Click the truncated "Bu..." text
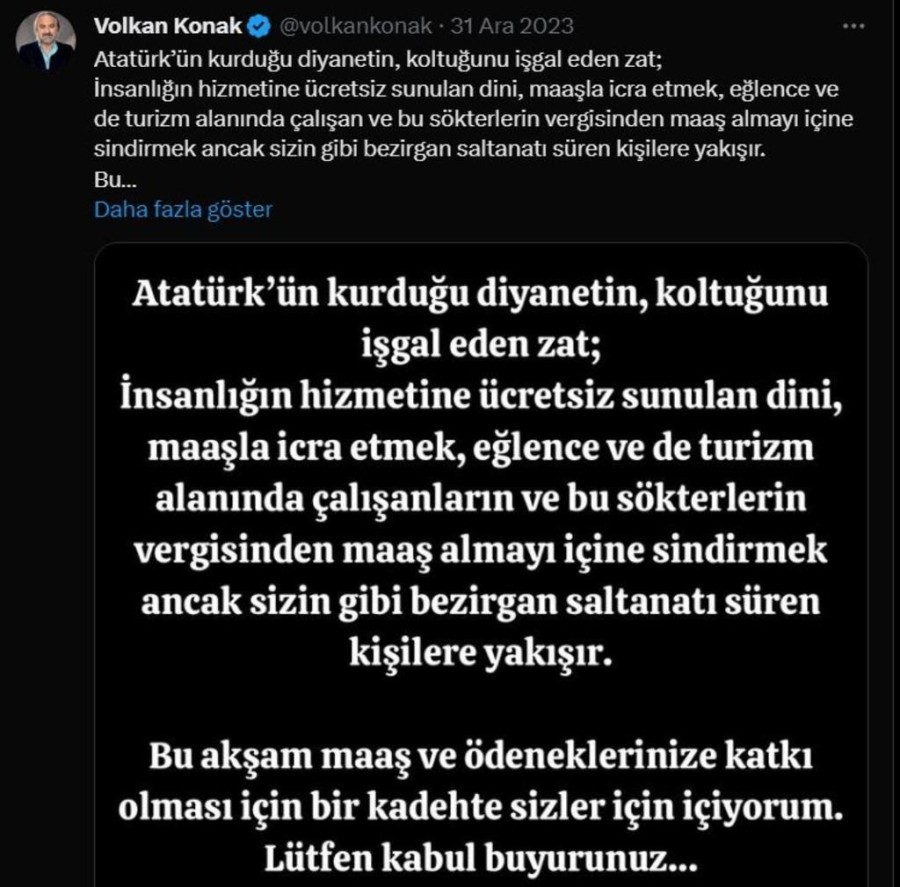Viewport: 900px width, 887px height. (106, 184)
